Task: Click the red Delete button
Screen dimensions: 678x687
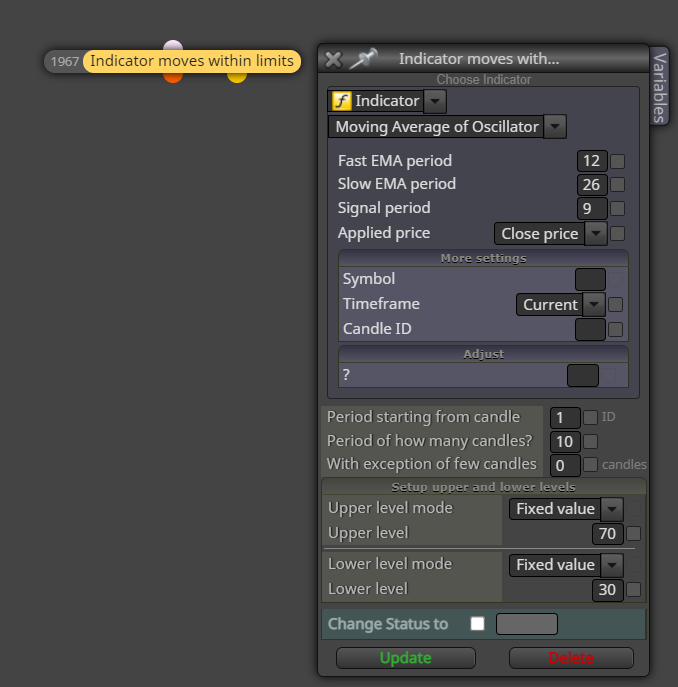Action: pyautogui.click(x=571, y=658)
